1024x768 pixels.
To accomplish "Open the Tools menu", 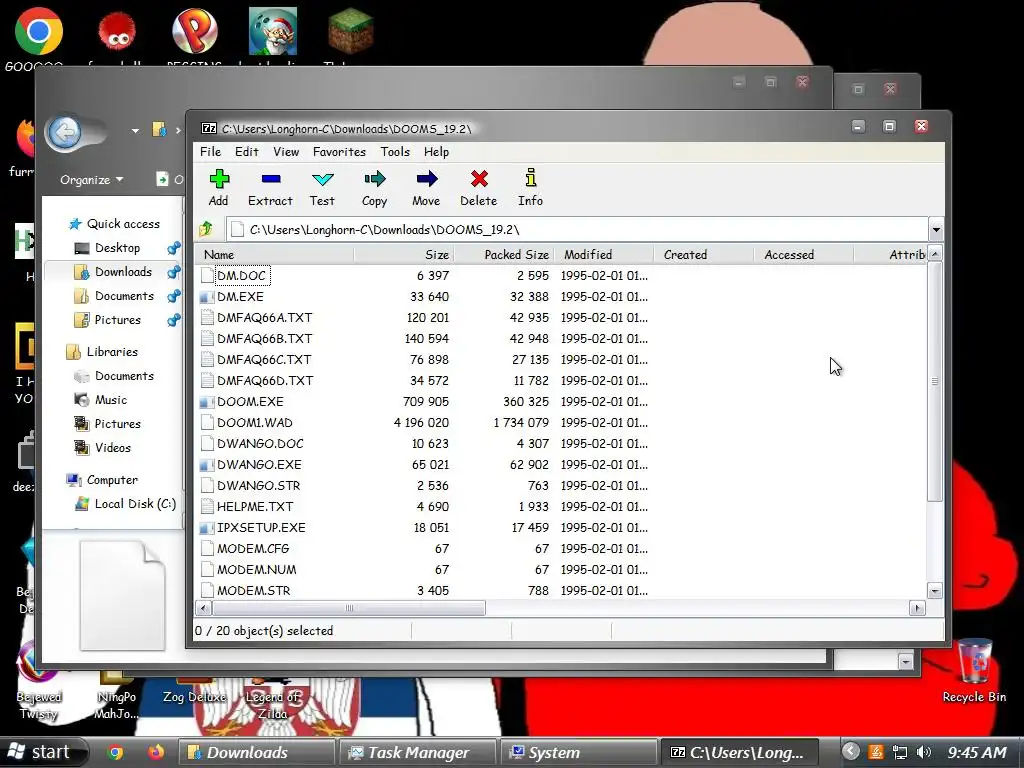I will 395,152.
